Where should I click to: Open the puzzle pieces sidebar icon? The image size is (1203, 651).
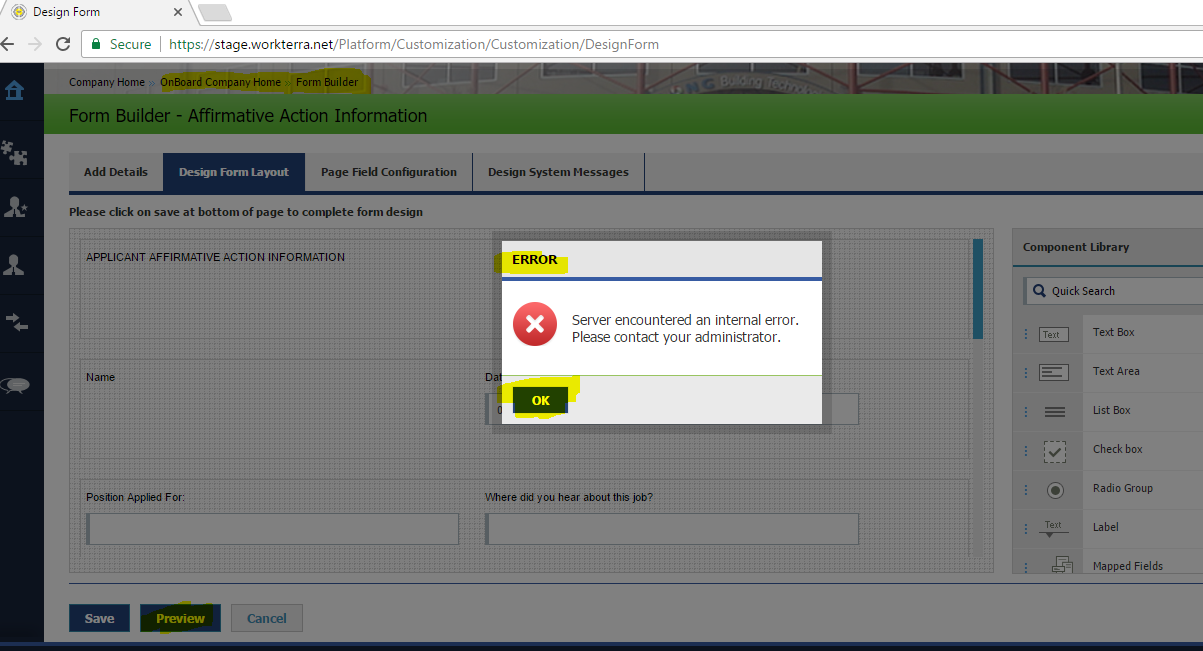(15, 153)
